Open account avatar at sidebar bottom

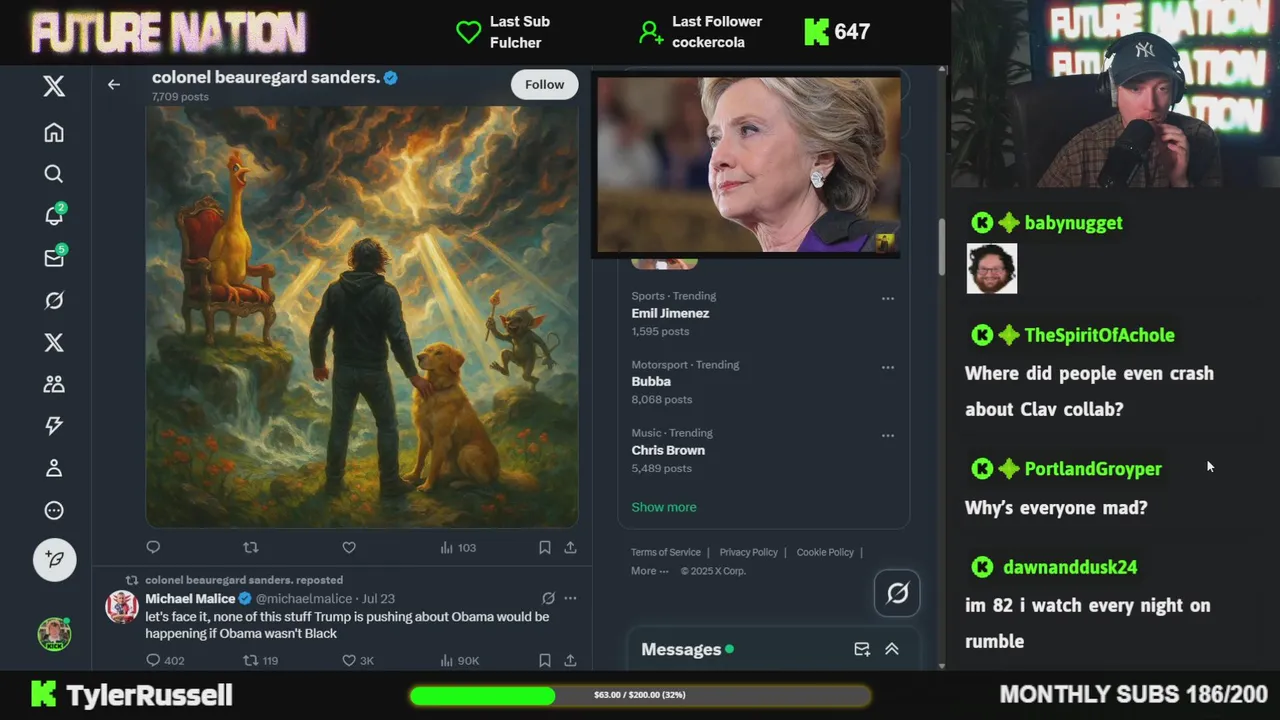tap(54, 633)
